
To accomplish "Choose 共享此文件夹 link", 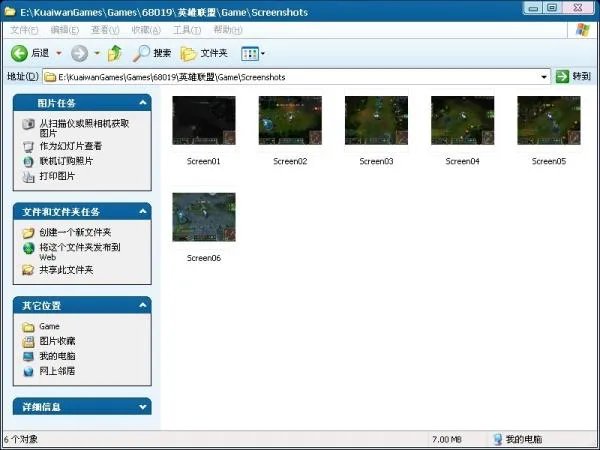I will point(66,270).
